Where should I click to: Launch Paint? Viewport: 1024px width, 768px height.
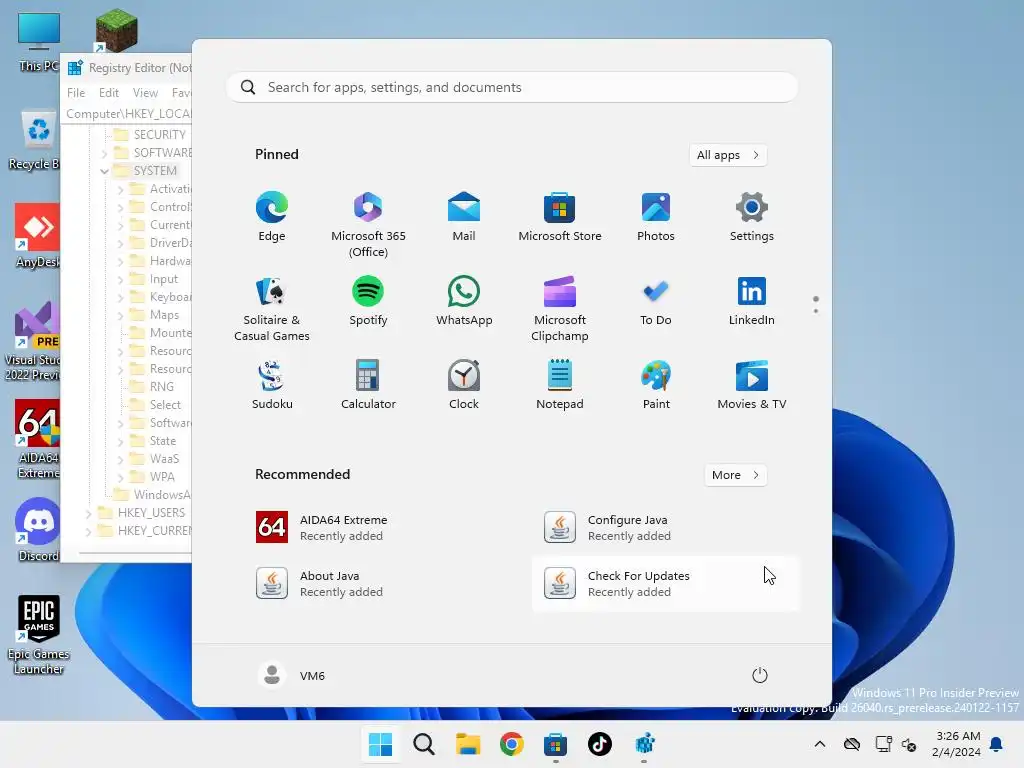click(656, 385)
